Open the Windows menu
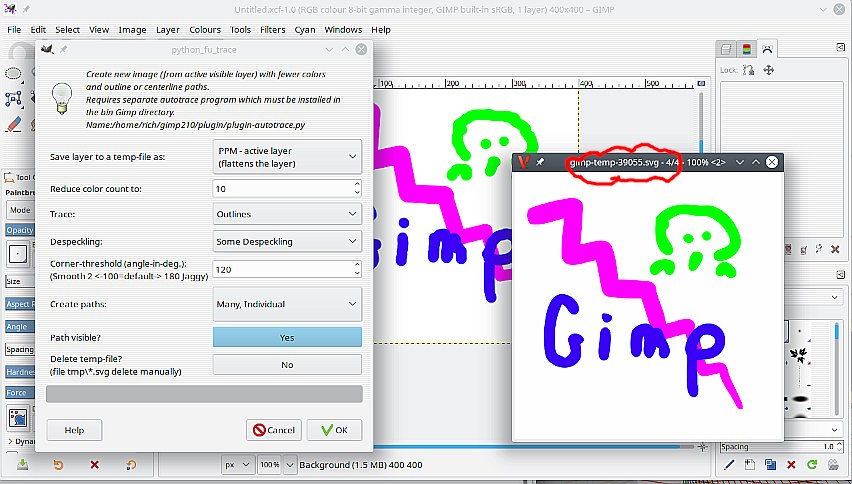Screen dimensions: 852x484 [x=343, y=30]
